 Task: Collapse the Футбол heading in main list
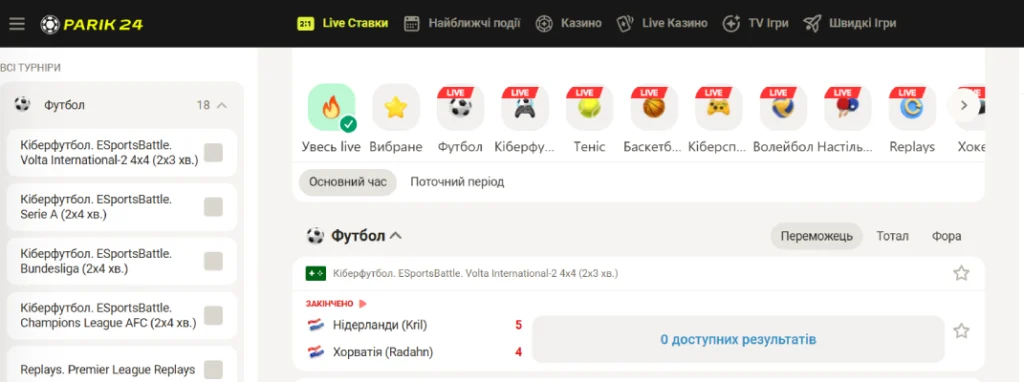[396, 236]
